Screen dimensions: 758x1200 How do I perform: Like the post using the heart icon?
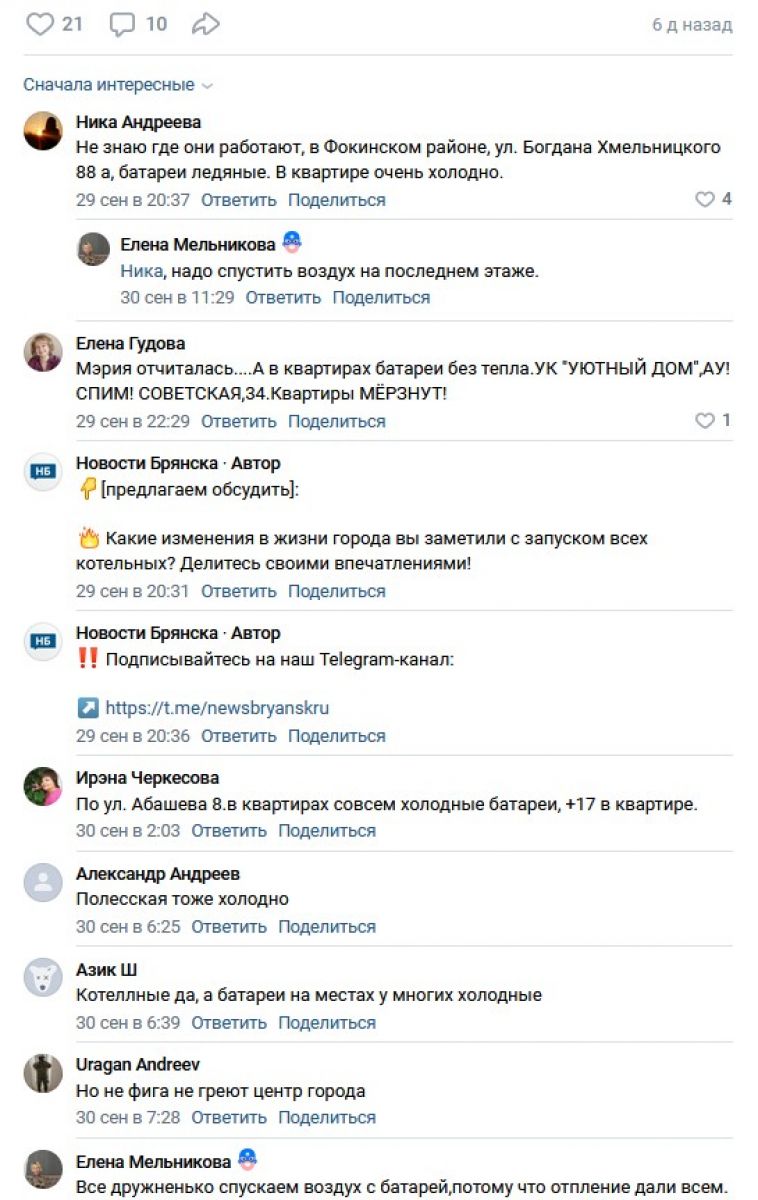(39, 25)
